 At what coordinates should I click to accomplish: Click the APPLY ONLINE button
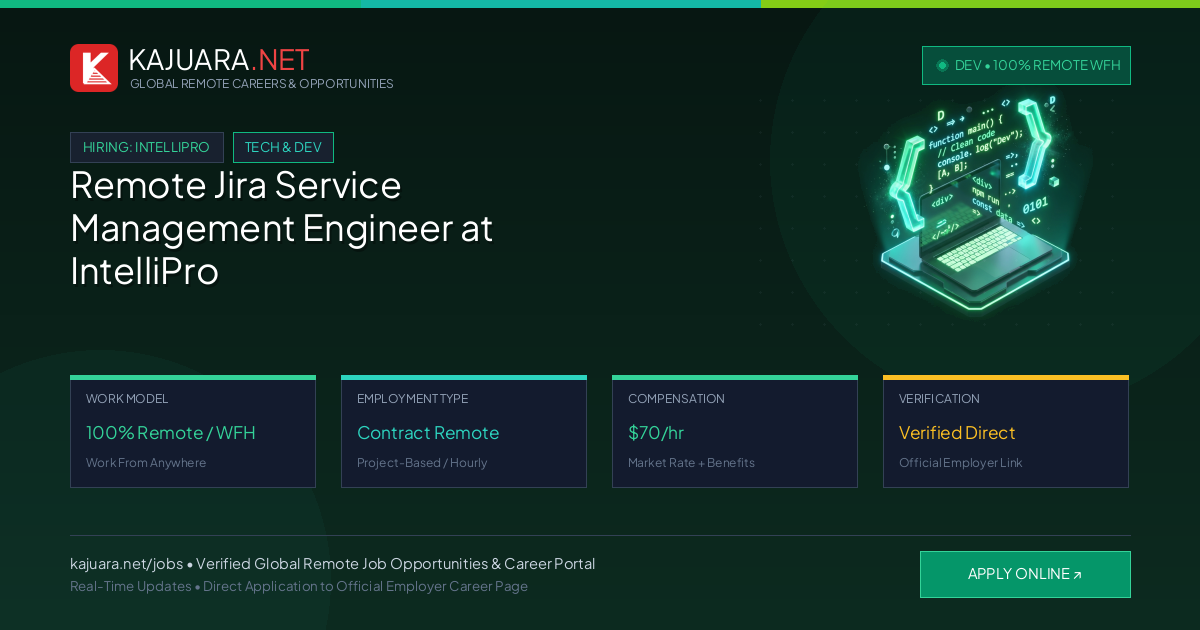point(1025,574)
